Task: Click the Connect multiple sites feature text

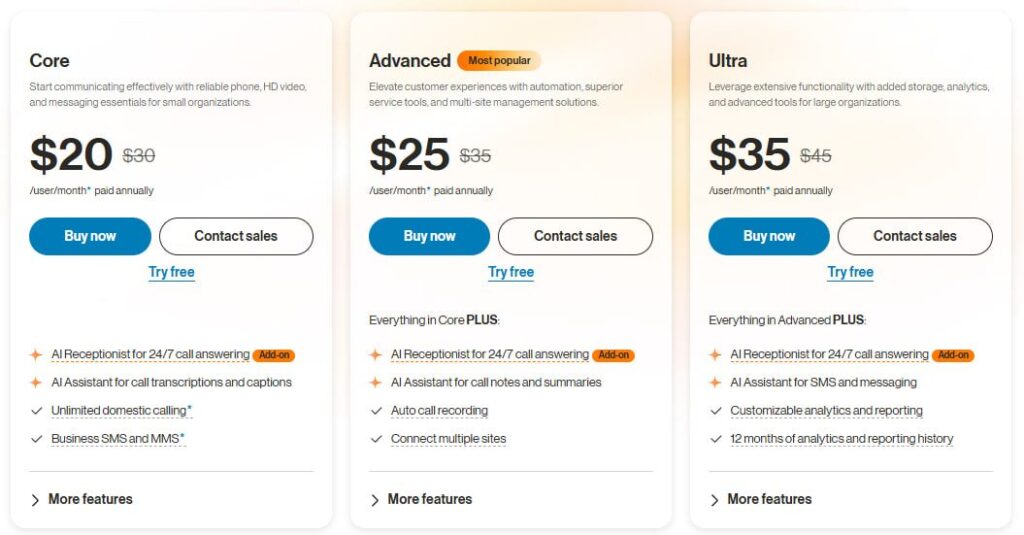Action: click(449, 439)
